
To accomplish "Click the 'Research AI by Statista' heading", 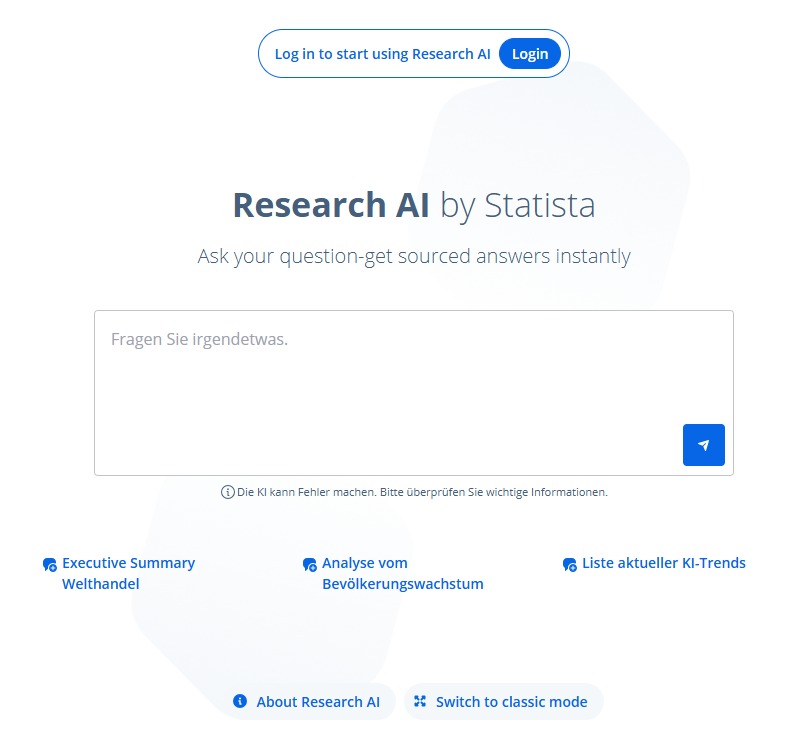I will pos(413,205).
